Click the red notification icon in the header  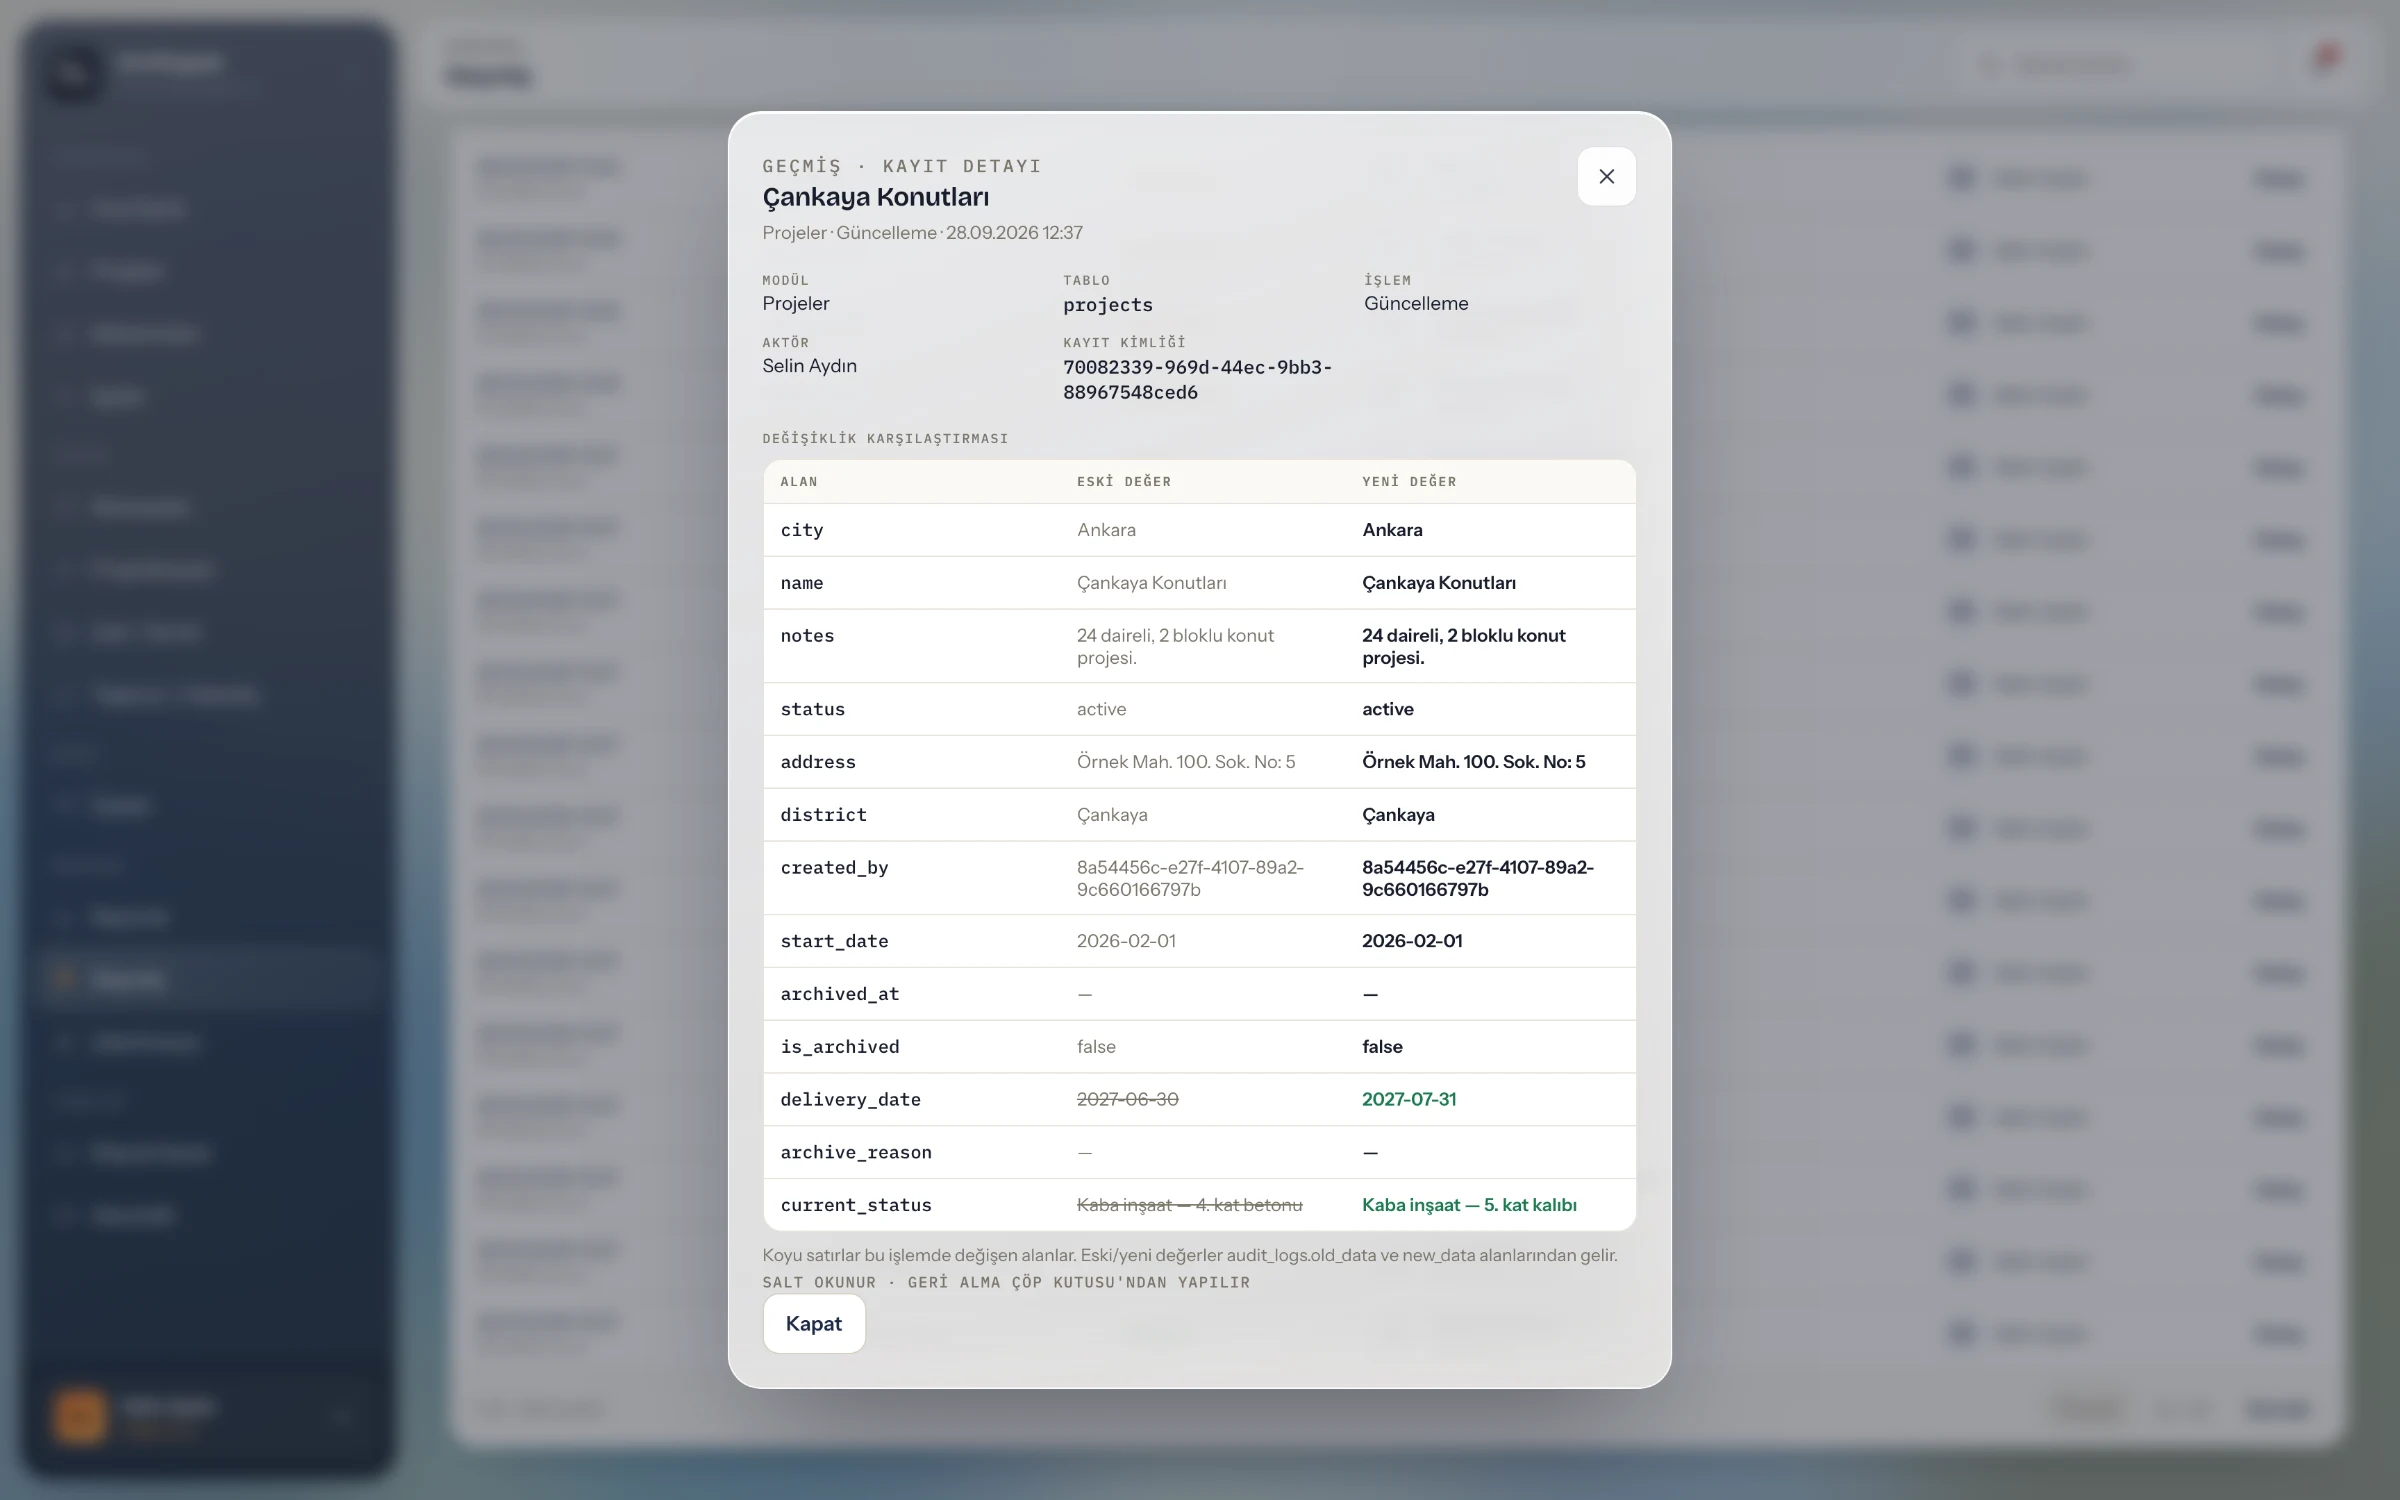[x=2327, y=59]
